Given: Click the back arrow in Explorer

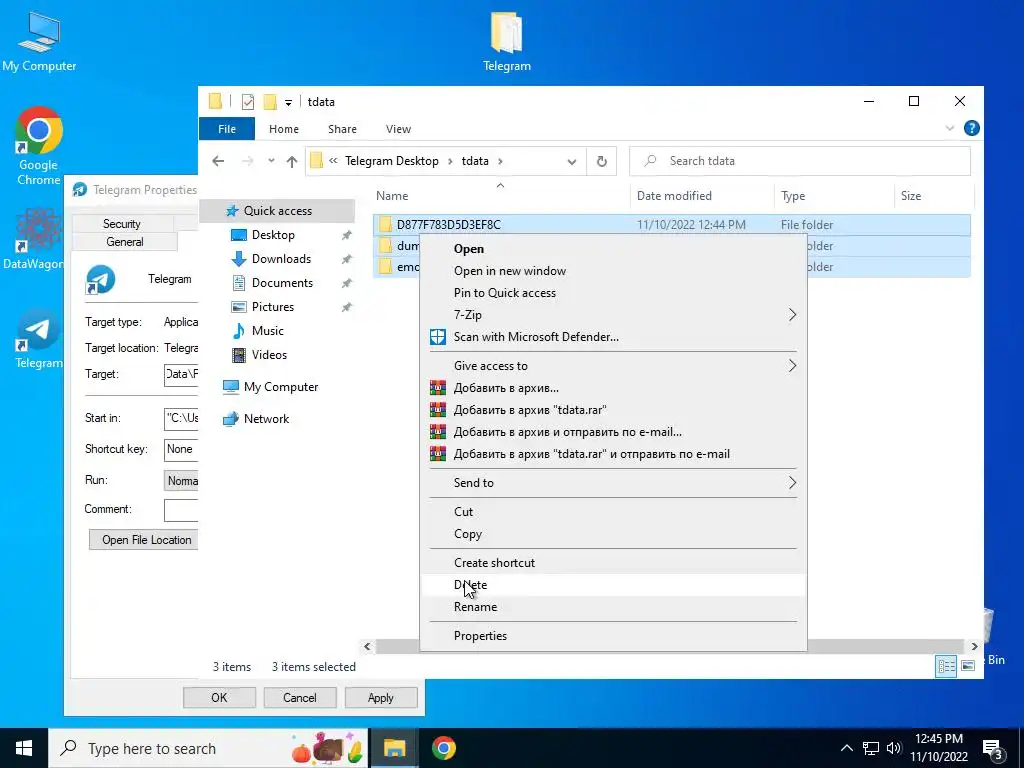Looking at the screenshot, I should tap(218, 161).
